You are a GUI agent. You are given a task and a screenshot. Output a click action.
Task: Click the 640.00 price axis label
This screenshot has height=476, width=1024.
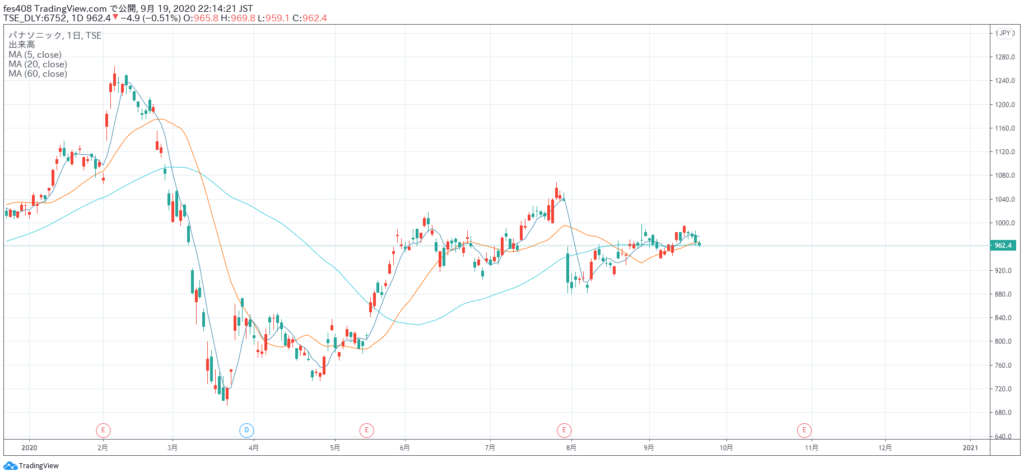[1002, 436]
